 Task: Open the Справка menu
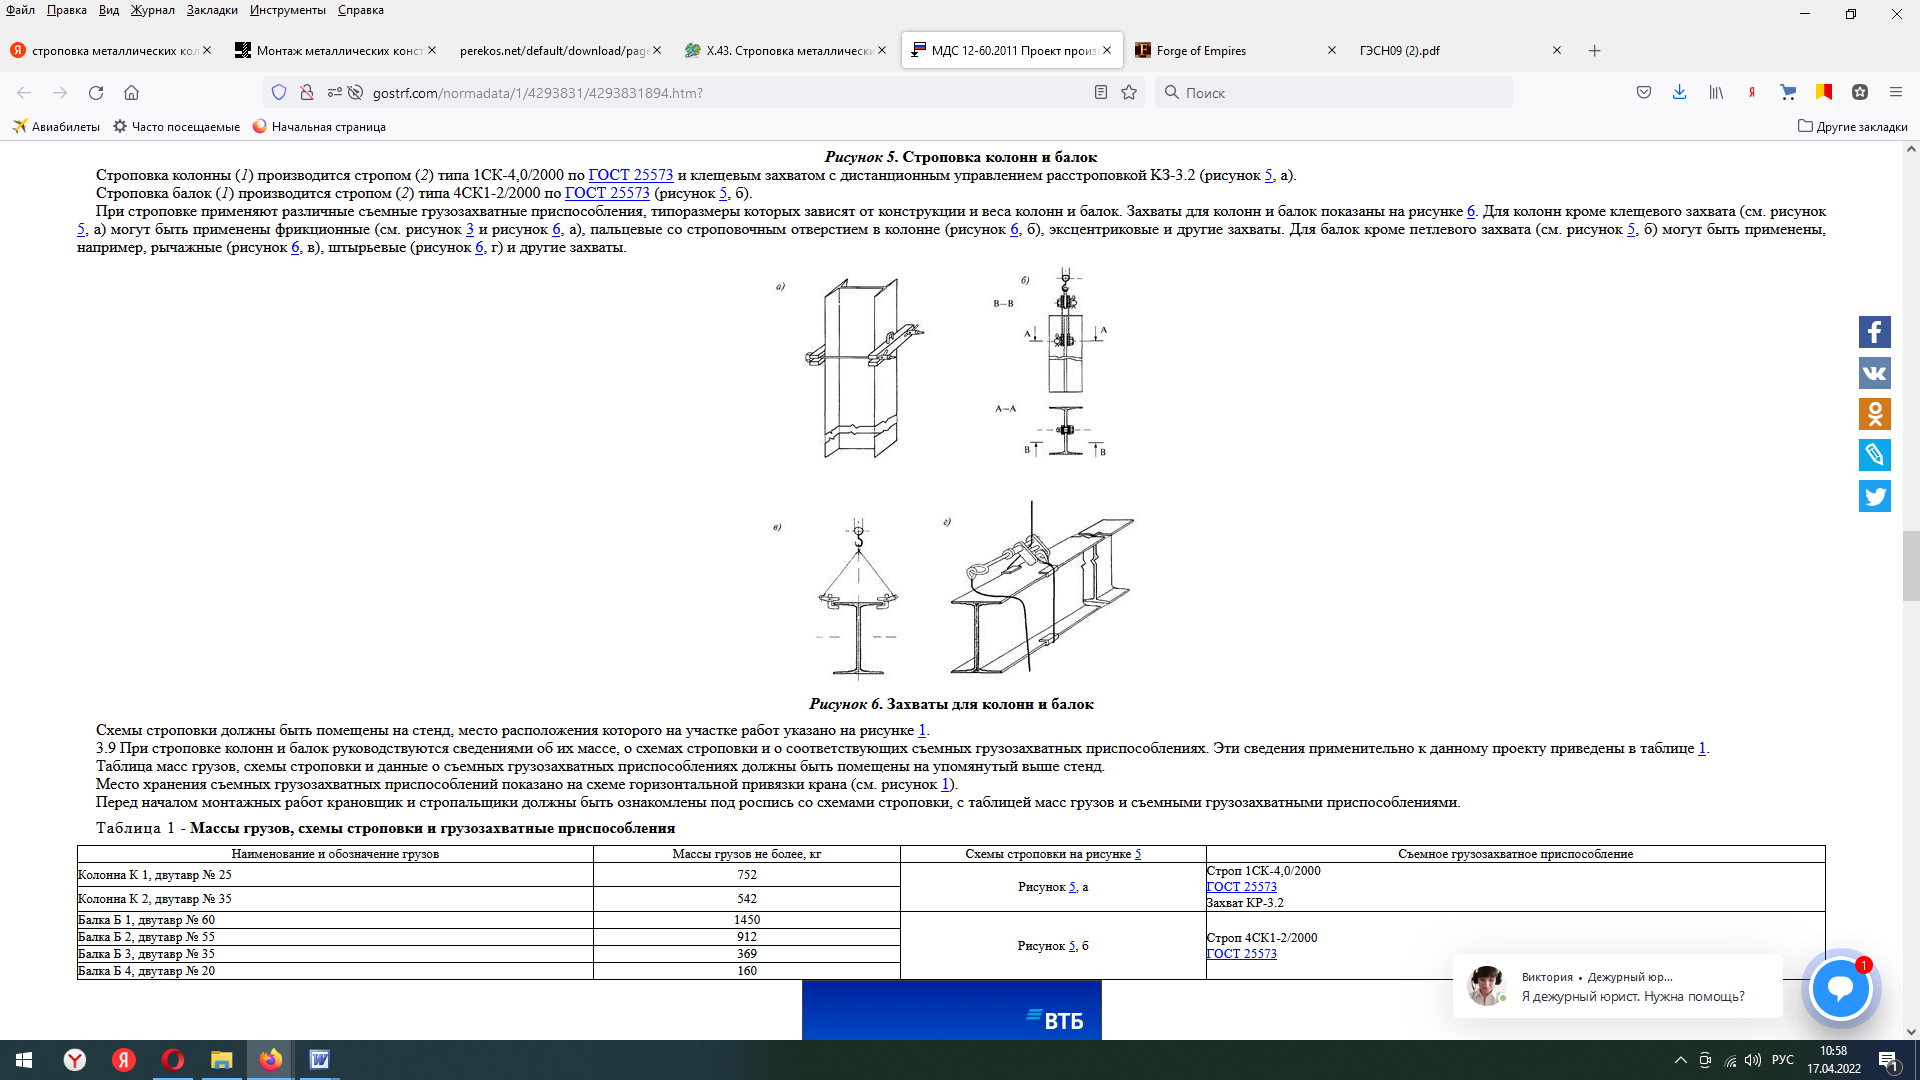point(361,10)
